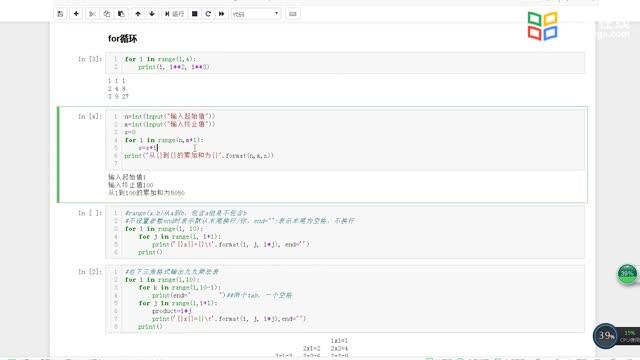Copy selected cells icon

(107, 14)
